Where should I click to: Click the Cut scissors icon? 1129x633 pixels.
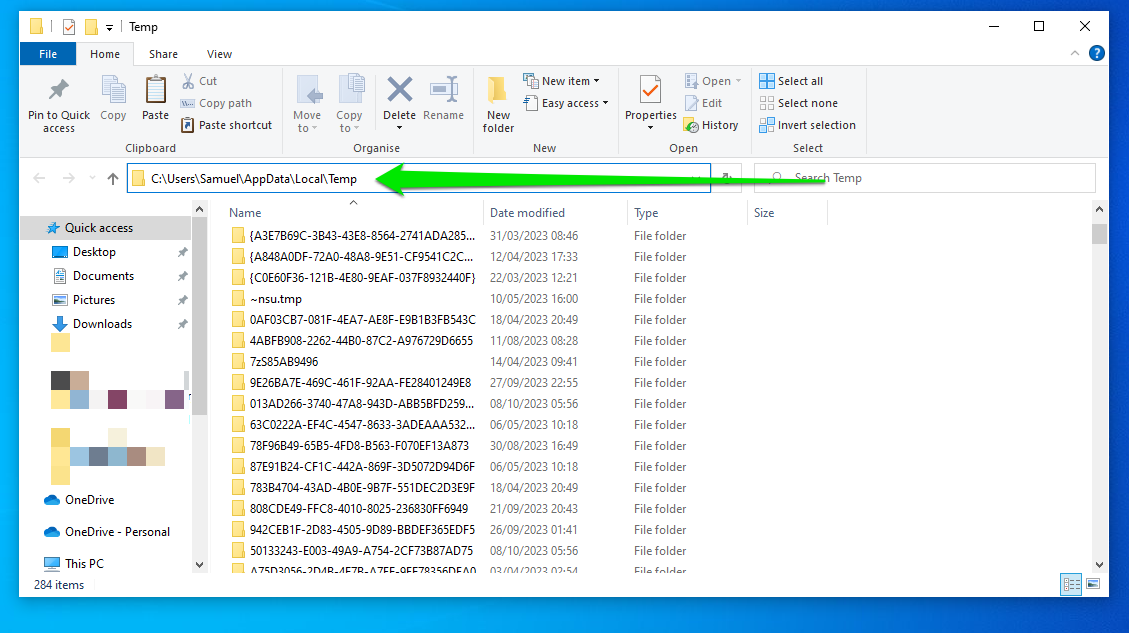188,81
